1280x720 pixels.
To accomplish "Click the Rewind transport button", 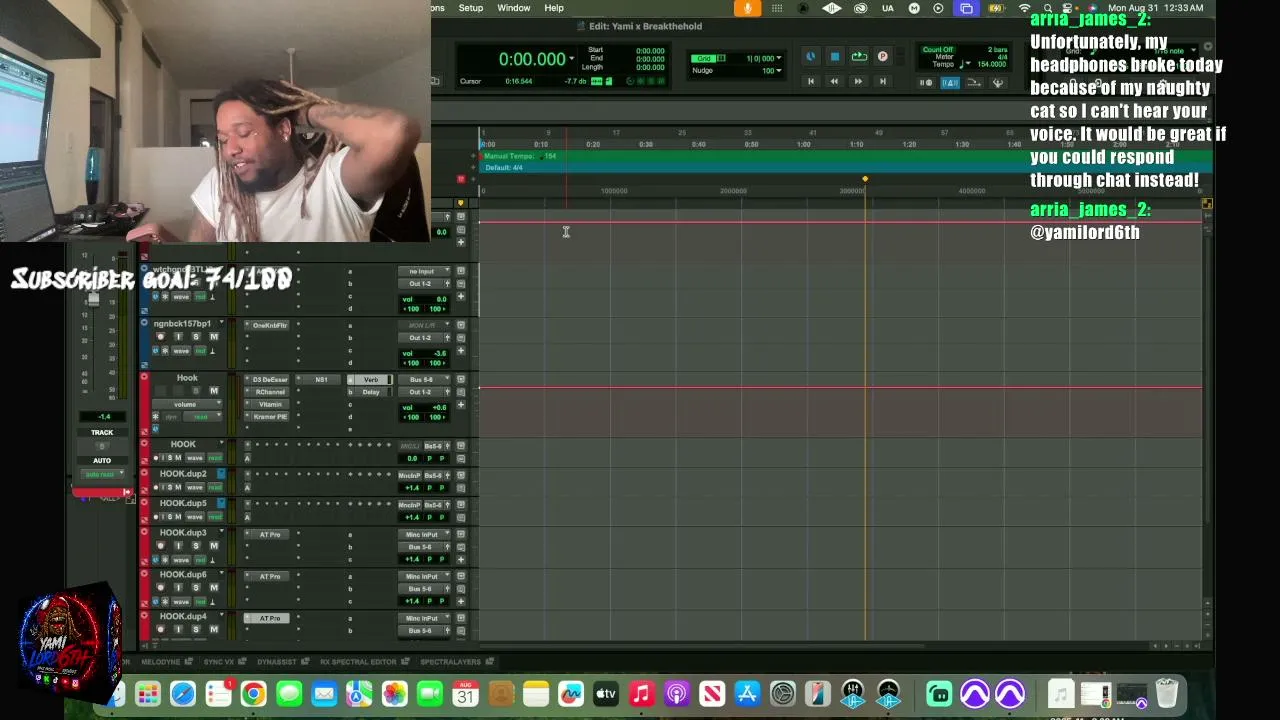I will (x=834, y=82).
